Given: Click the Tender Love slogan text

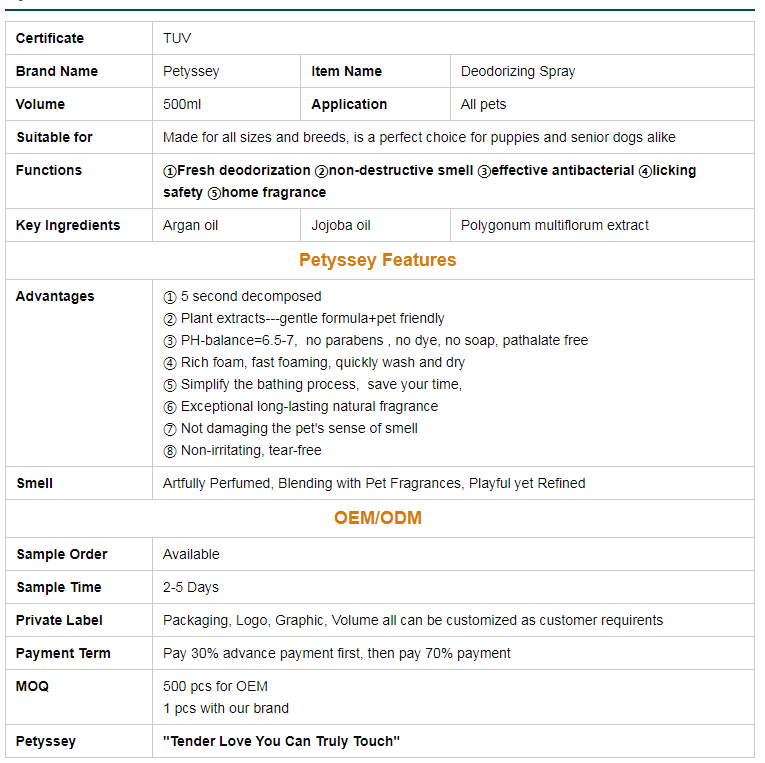Looking at the screenshot, I should [x=281, y=741].
